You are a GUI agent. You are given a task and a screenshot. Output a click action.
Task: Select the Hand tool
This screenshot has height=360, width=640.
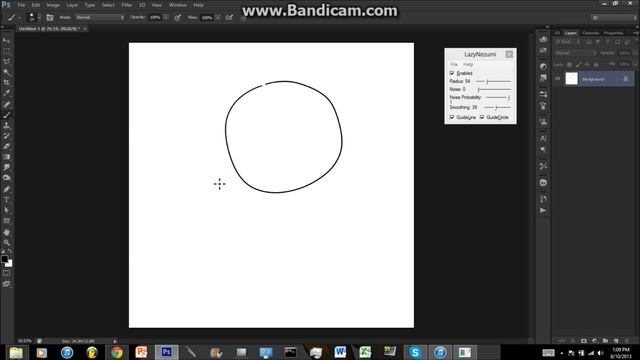click(x=7, y=232)
